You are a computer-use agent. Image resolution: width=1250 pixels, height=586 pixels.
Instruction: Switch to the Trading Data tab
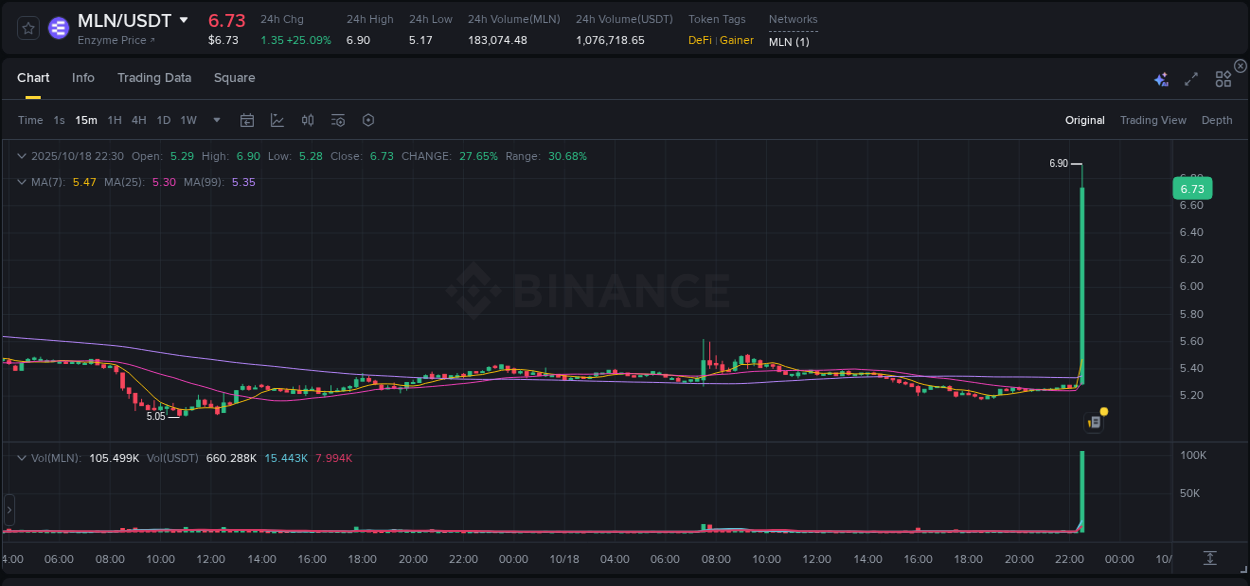(x=154, y=77)
